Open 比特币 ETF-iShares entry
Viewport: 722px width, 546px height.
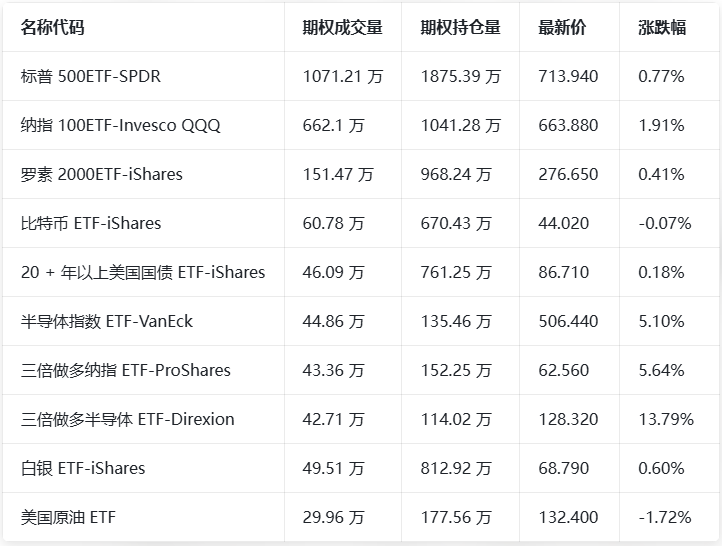pyautogui.click(x=90, y=223)
